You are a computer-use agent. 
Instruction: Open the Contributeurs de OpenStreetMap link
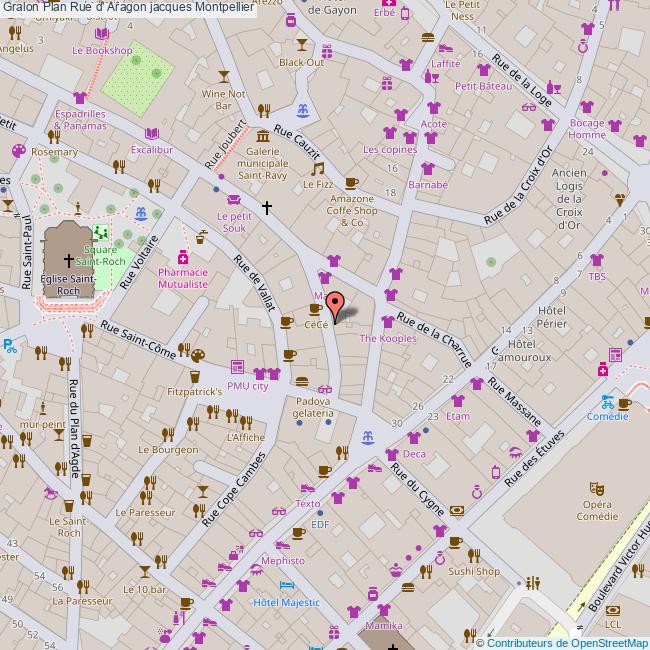[567, 642]
